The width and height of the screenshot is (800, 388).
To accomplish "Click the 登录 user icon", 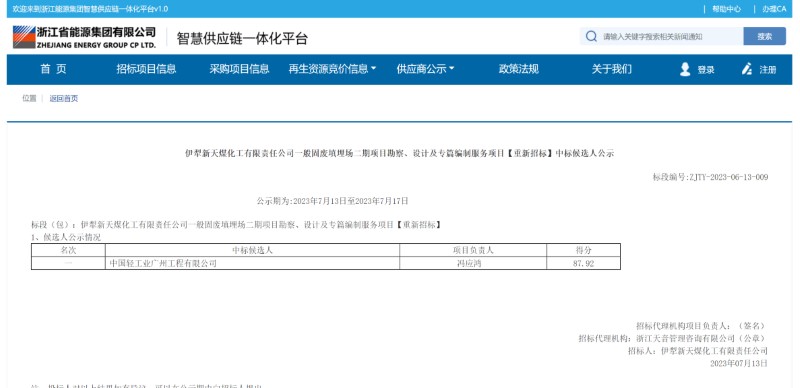I will [x=685, y=69].
